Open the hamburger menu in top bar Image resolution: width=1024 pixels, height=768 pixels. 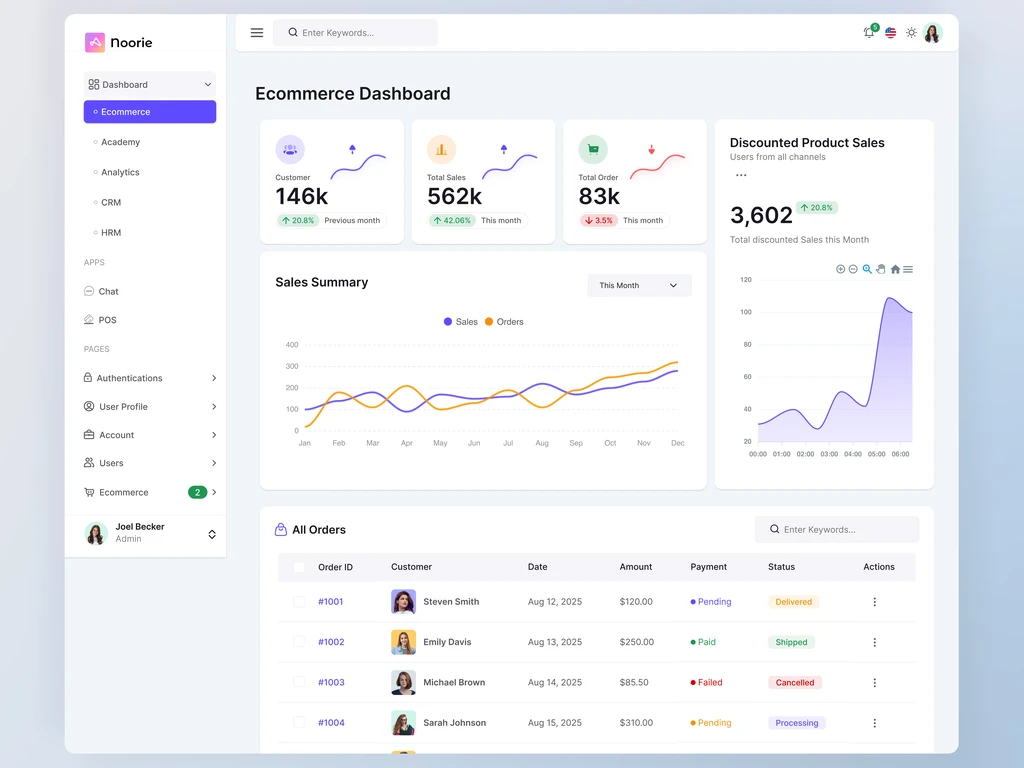[257, 33]
